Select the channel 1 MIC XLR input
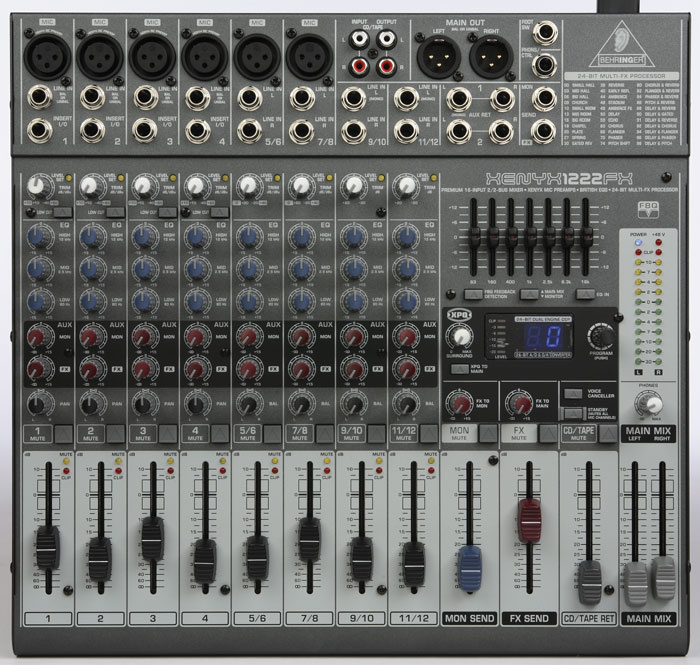Screen dimensions: 700x665 click(x=47, y=57)
